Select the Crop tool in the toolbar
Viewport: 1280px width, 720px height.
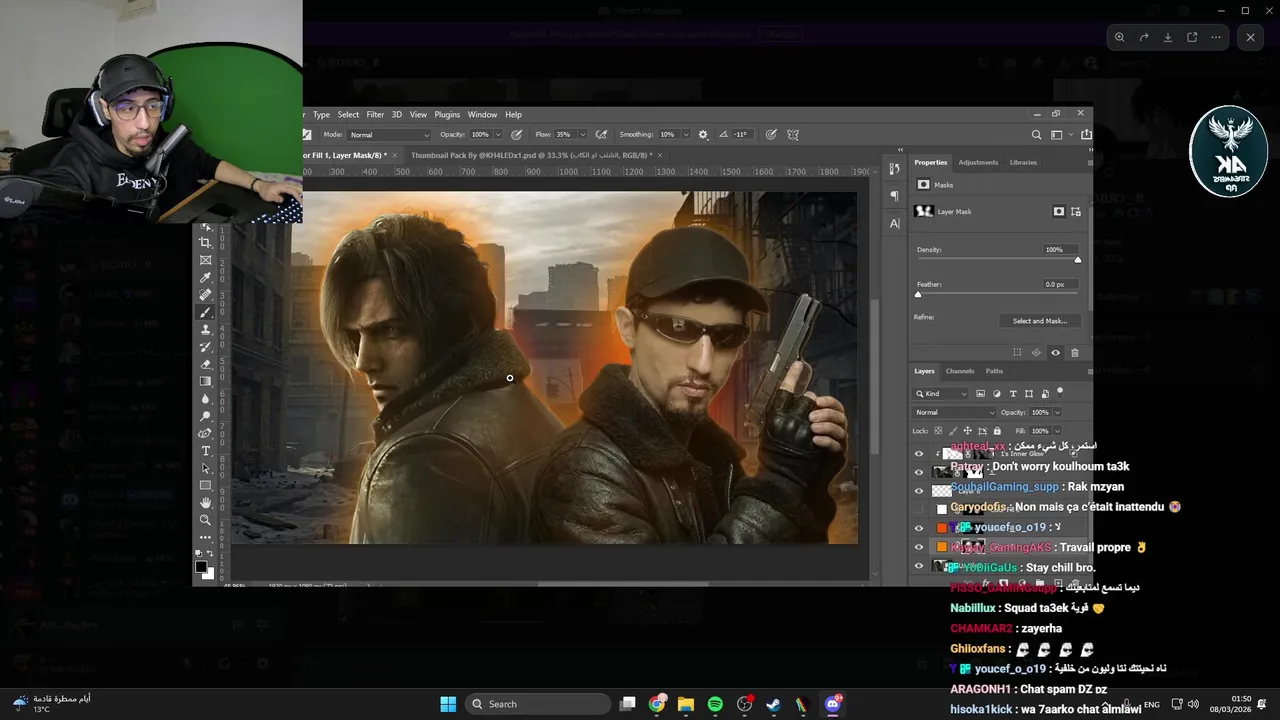pyautogui.click(x=206, y=243)
